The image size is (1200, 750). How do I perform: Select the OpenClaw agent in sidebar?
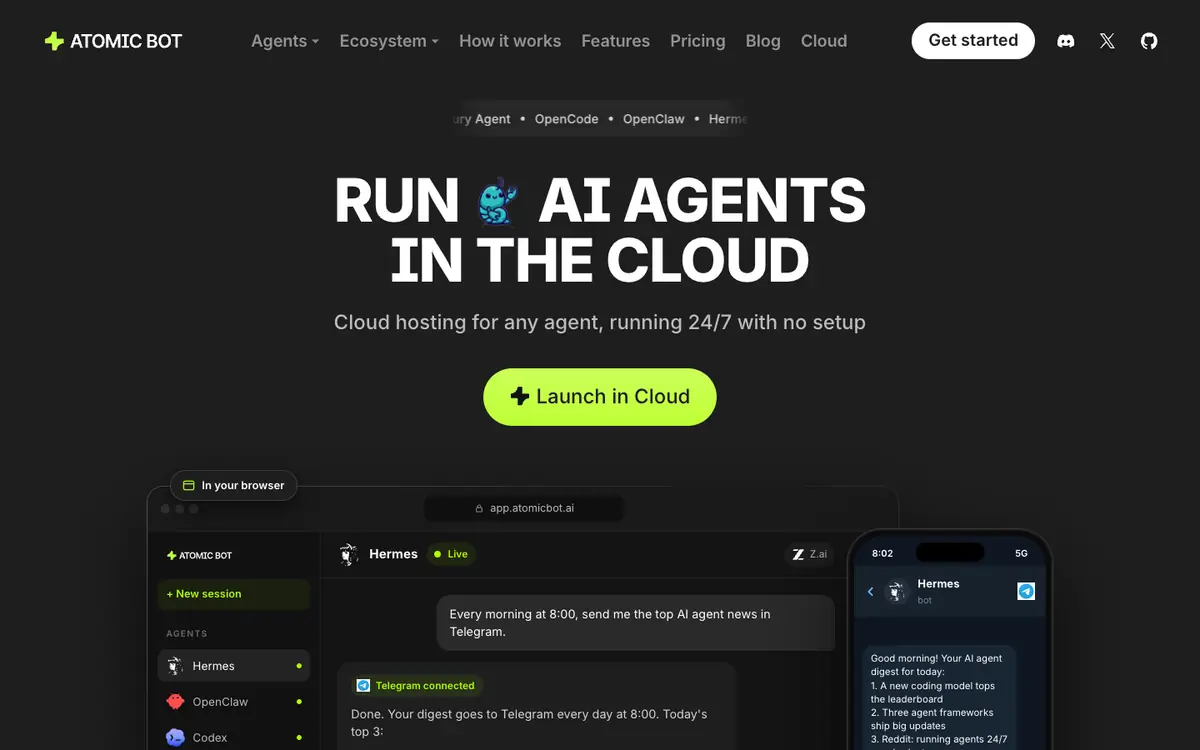tap(234, 702)
